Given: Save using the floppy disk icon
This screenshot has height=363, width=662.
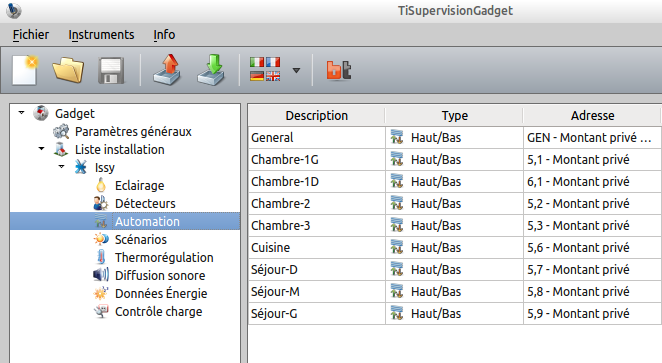Looking at the screenshot, I should [111, 70].
